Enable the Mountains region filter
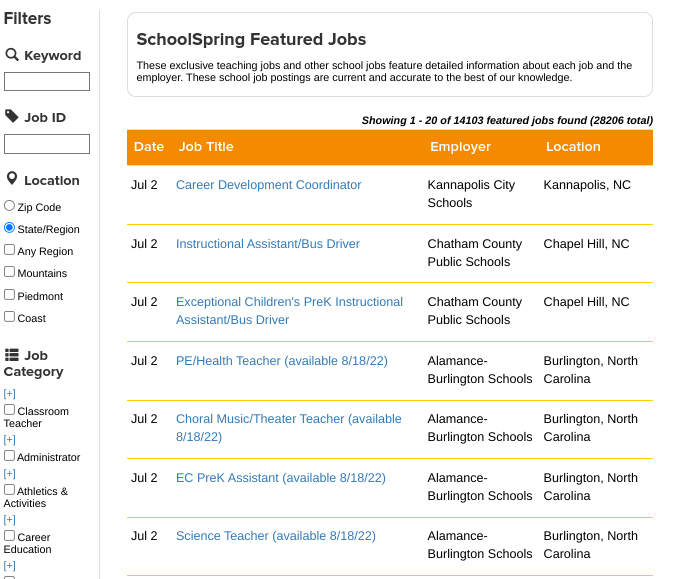This screenshot has height=579, width=681. click(x=10, y=272)
